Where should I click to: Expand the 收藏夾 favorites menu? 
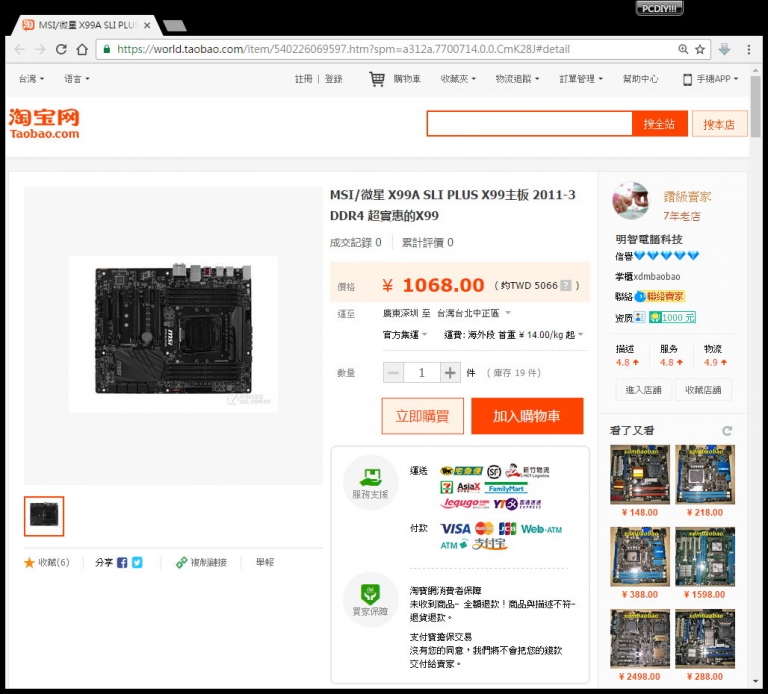(458, 78)
